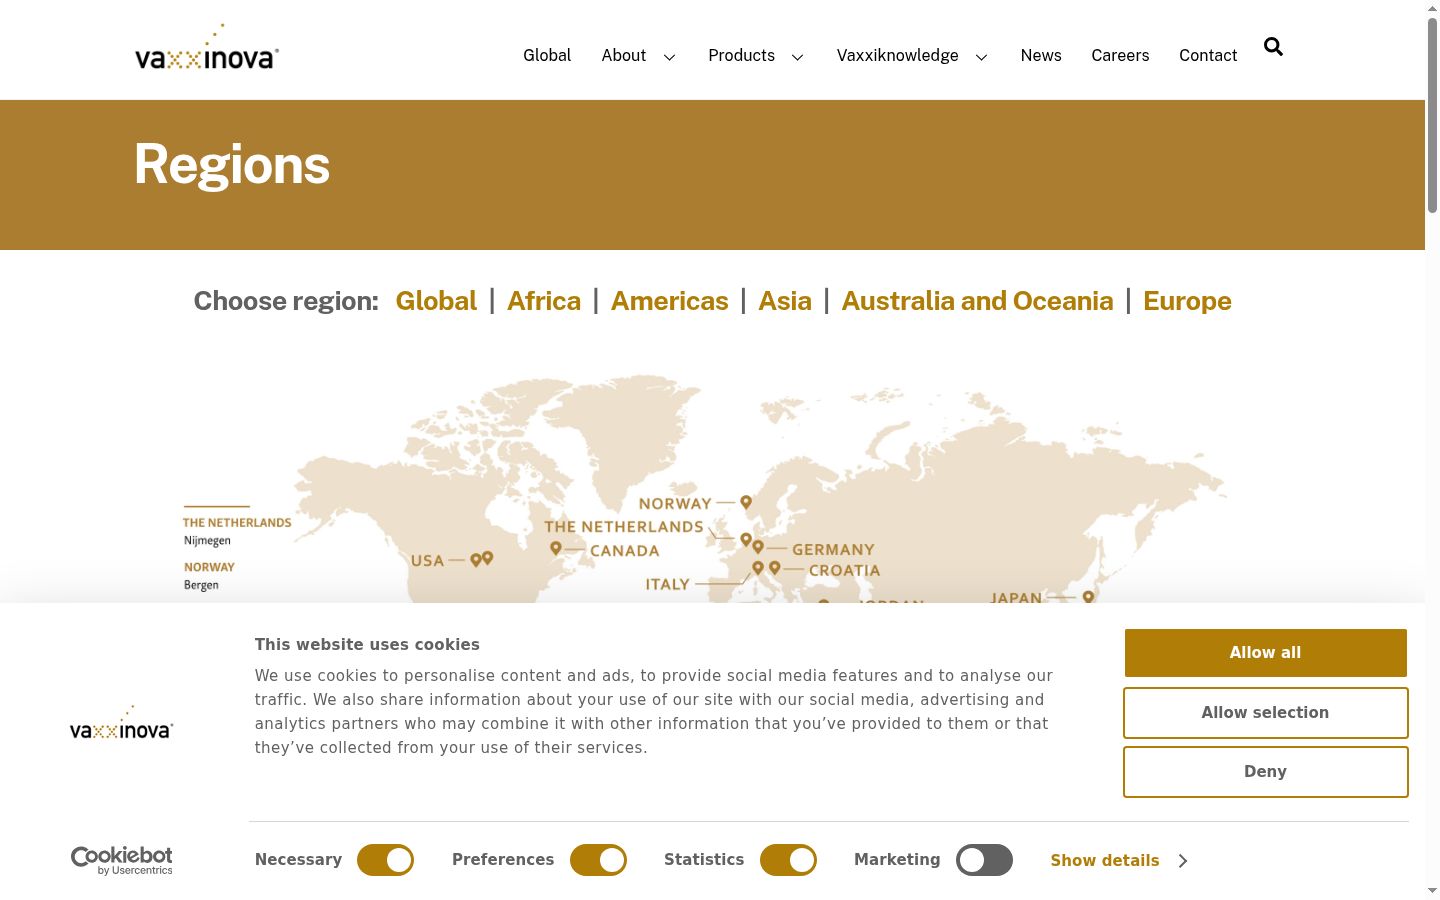Click the Allow all cookies button
Viewport: 1440px width, 900px height.
[x=1266, y=653]
